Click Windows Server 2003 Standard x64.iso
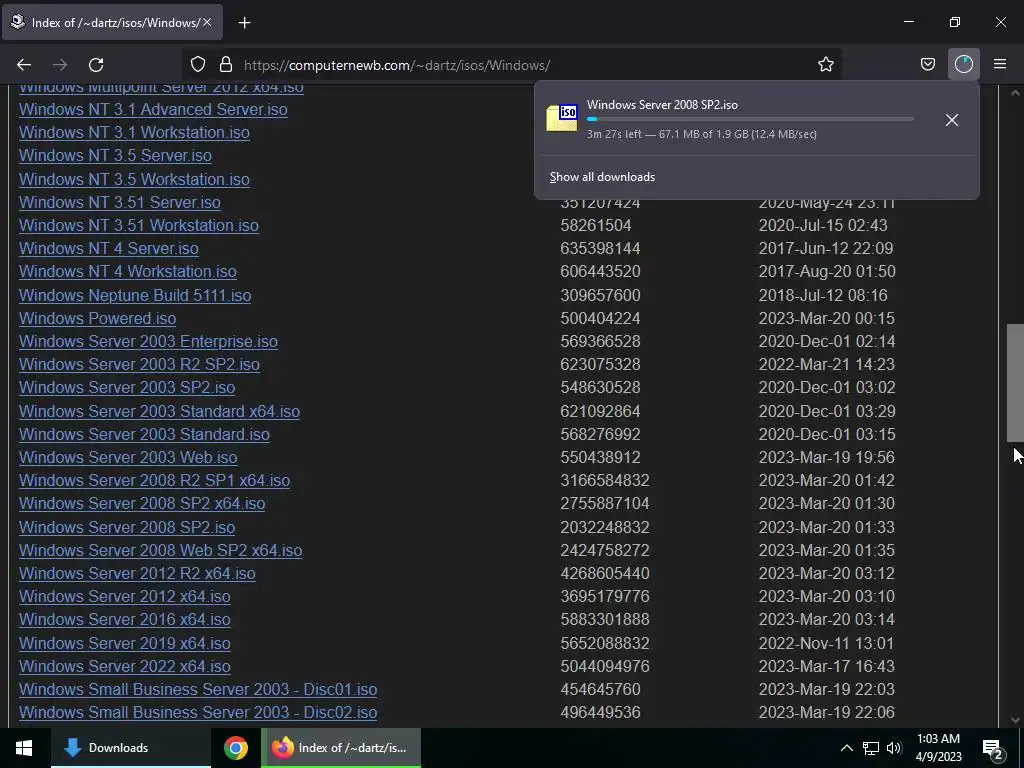 pyautogui.click(x=159, y=411)
